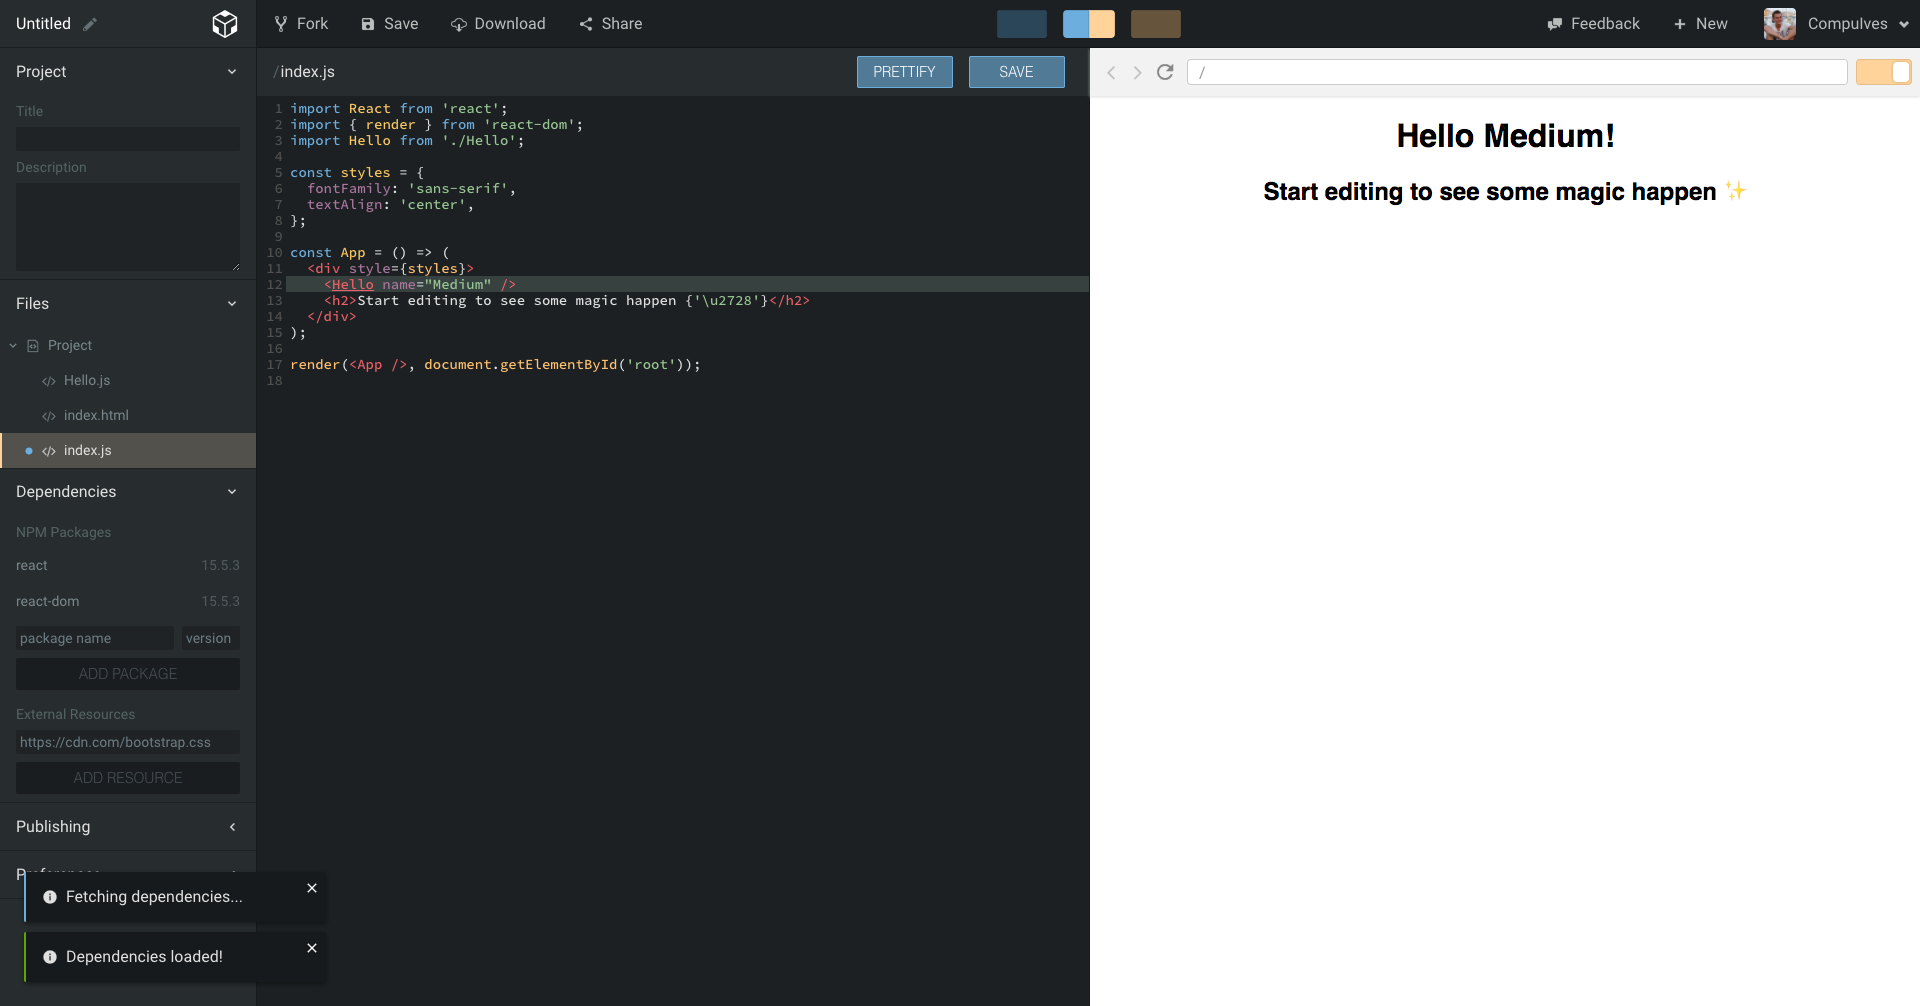Click the browser refresh icon in the preview
The width and height of the screenshot is (1920, 1006).
(x=1165, y=72)
